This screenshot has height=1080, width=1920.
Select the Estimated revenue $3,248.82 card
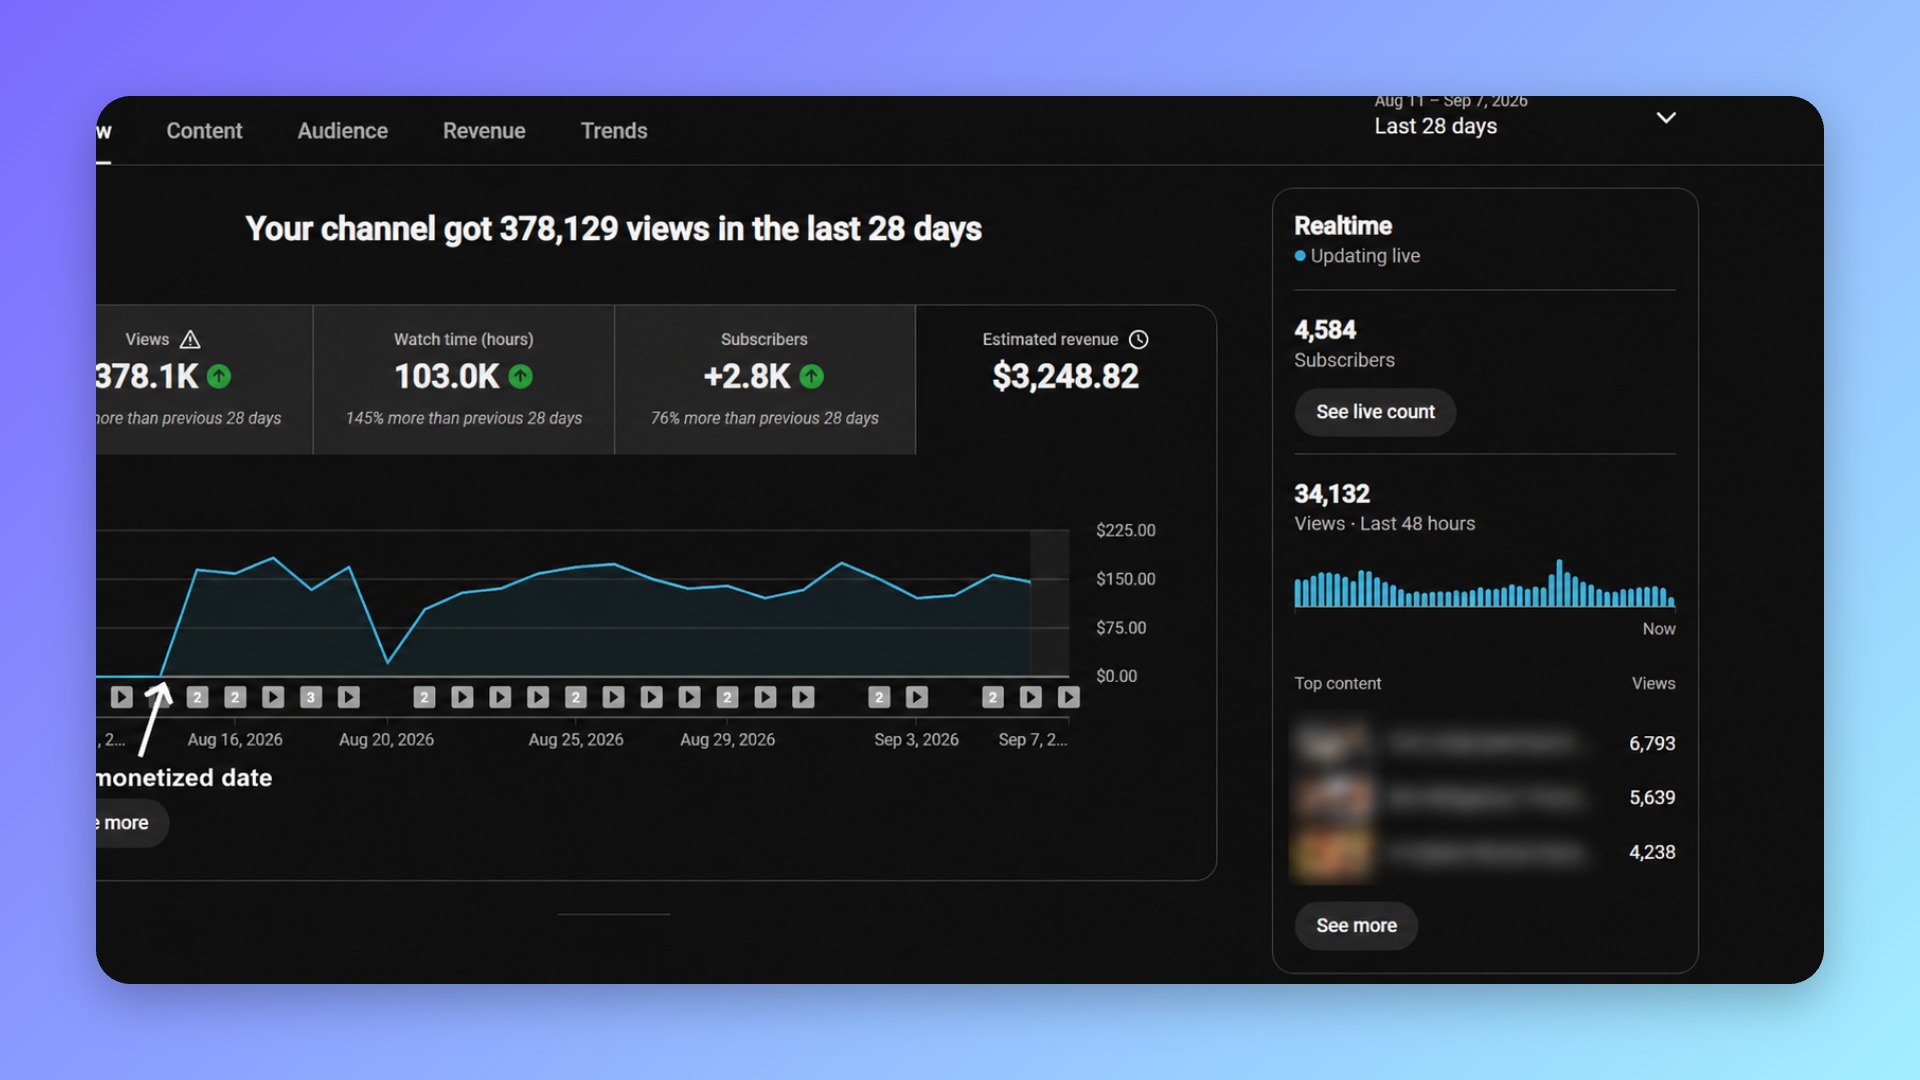pos(1066,380)
